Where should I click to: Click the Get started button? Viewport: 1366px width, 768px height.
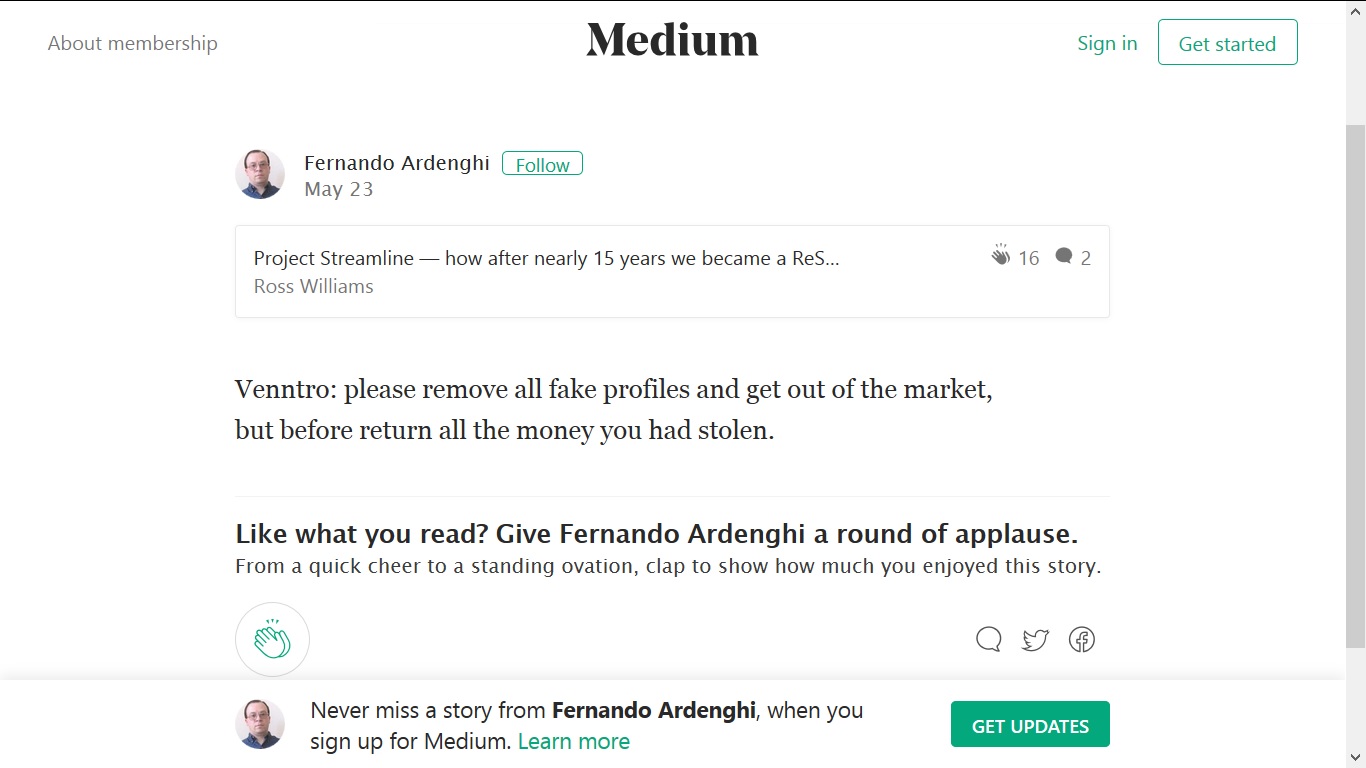pos(1227,43)
